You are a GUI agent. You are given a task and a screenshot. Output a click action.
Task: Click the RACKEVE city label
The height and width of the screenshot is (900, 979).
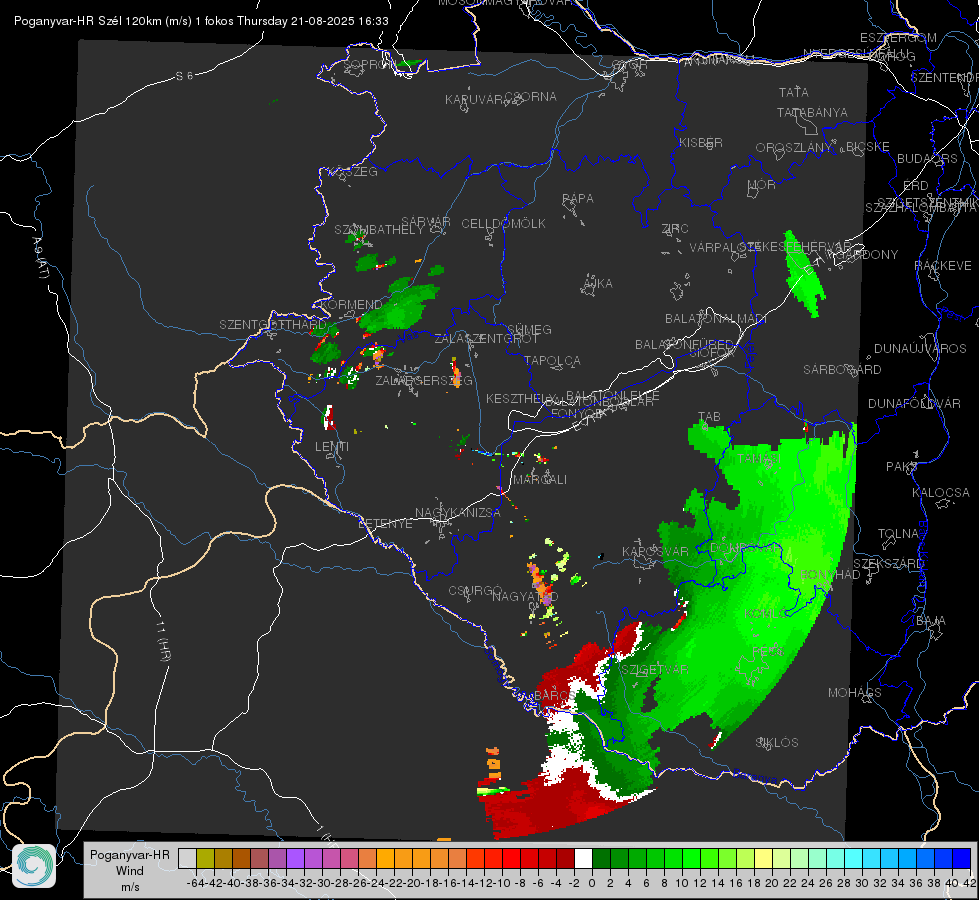(943, 266)
